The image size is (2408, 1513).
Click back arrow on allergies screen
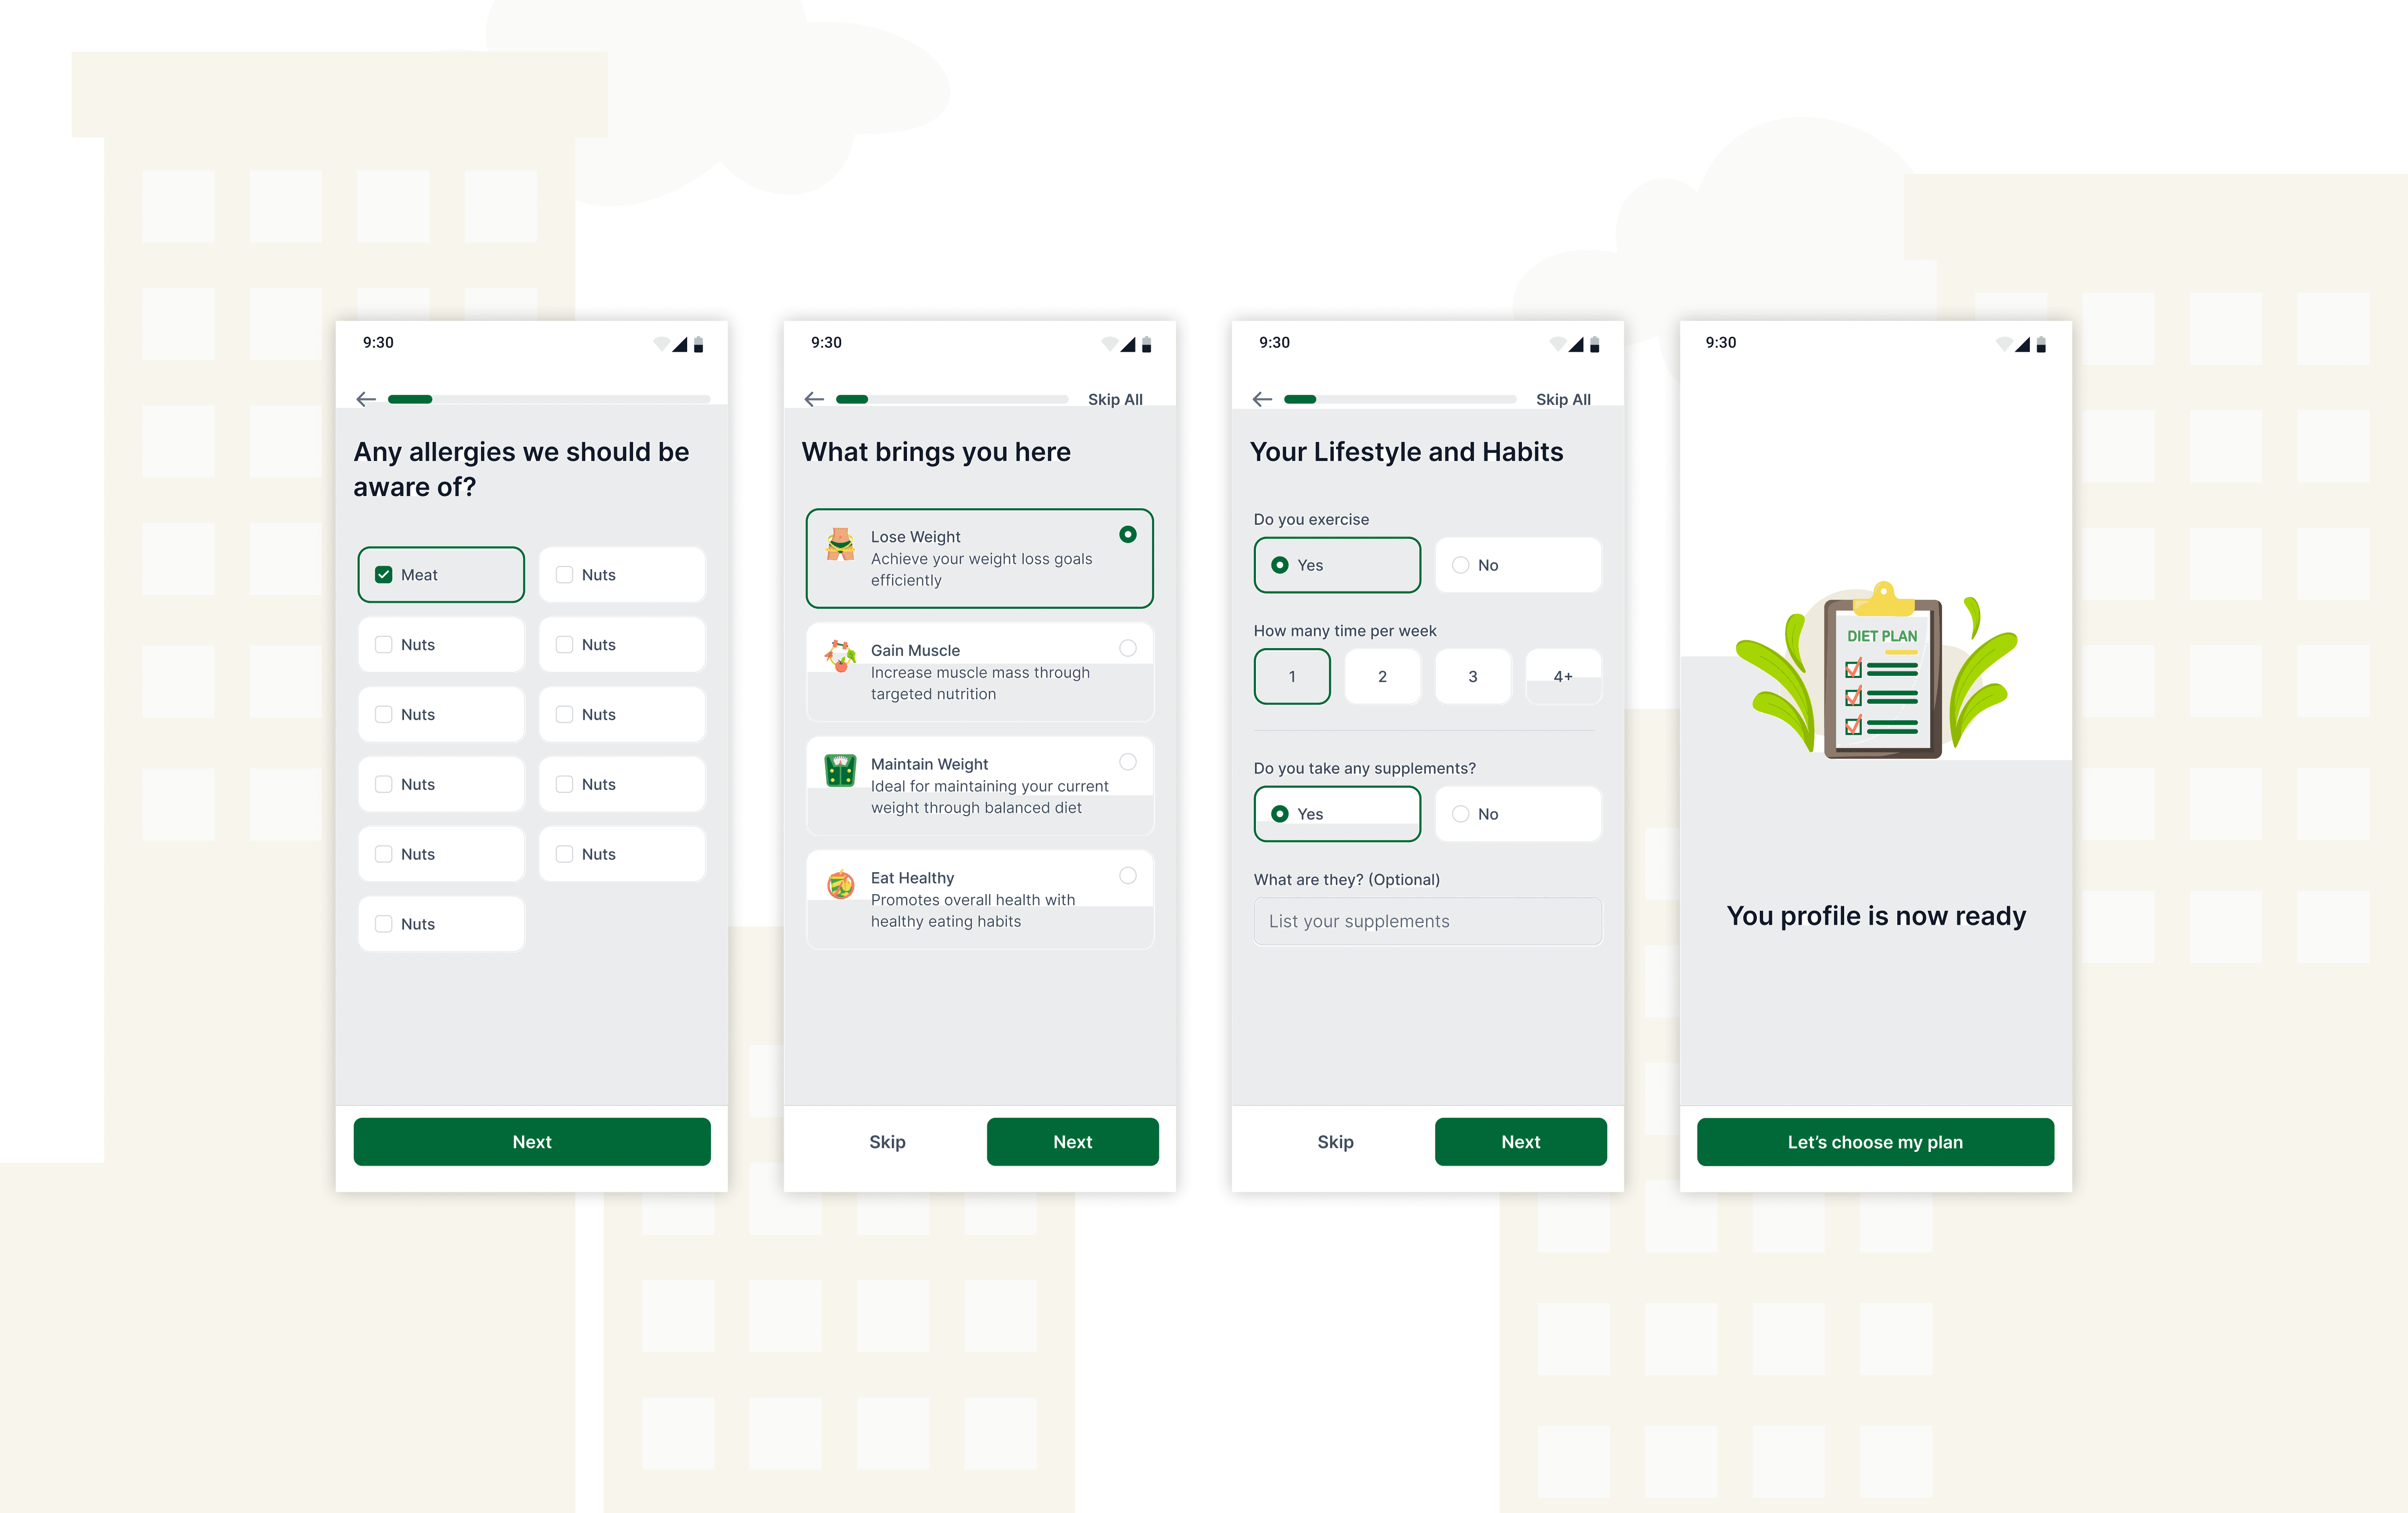[x=366, y=399]
